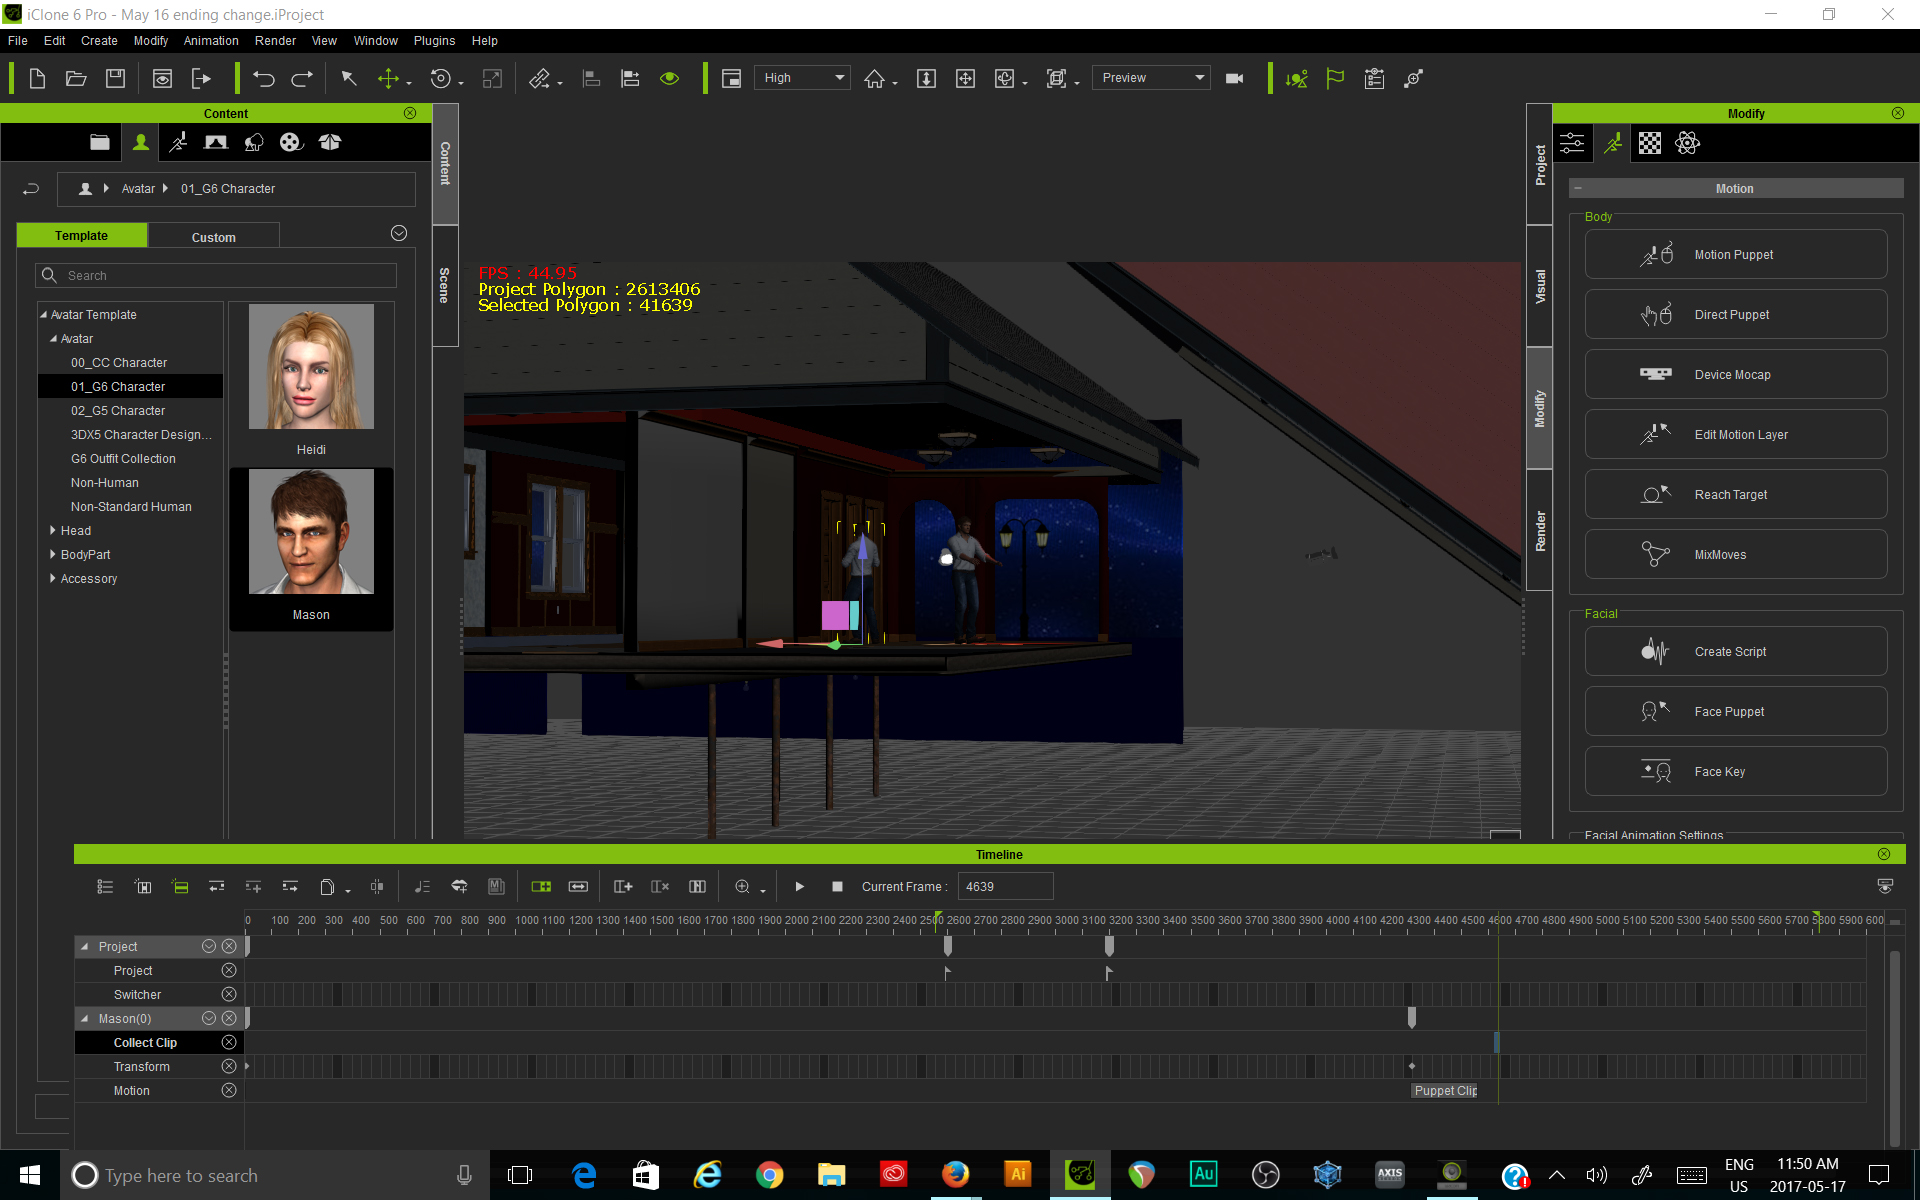Click the Motion Puppet button

(x=1736, y=254)
